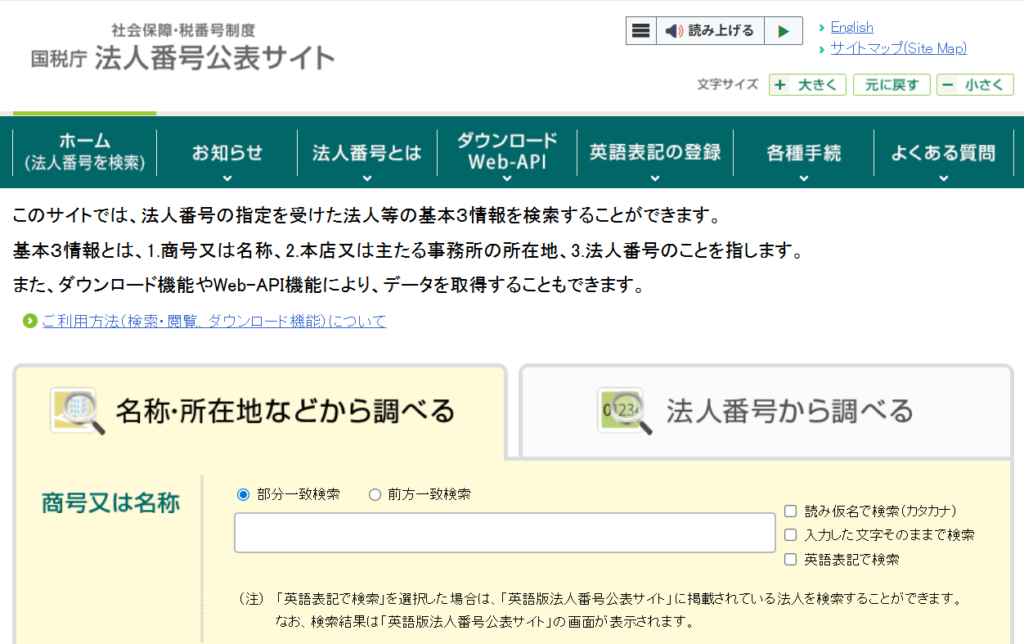Reset text size with 元に戻す
1024x644 pixels.
pos(891,85)
